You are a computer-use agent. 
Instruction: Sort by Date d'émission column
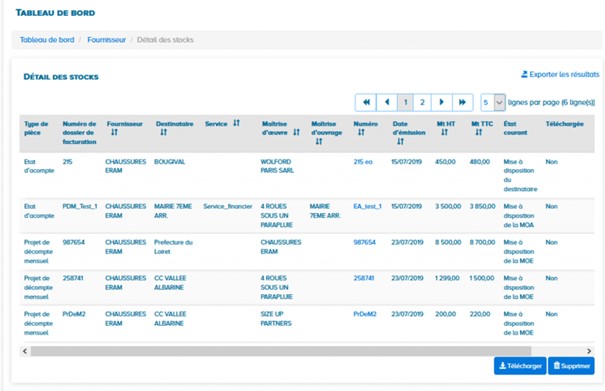[x=401, y=142]
